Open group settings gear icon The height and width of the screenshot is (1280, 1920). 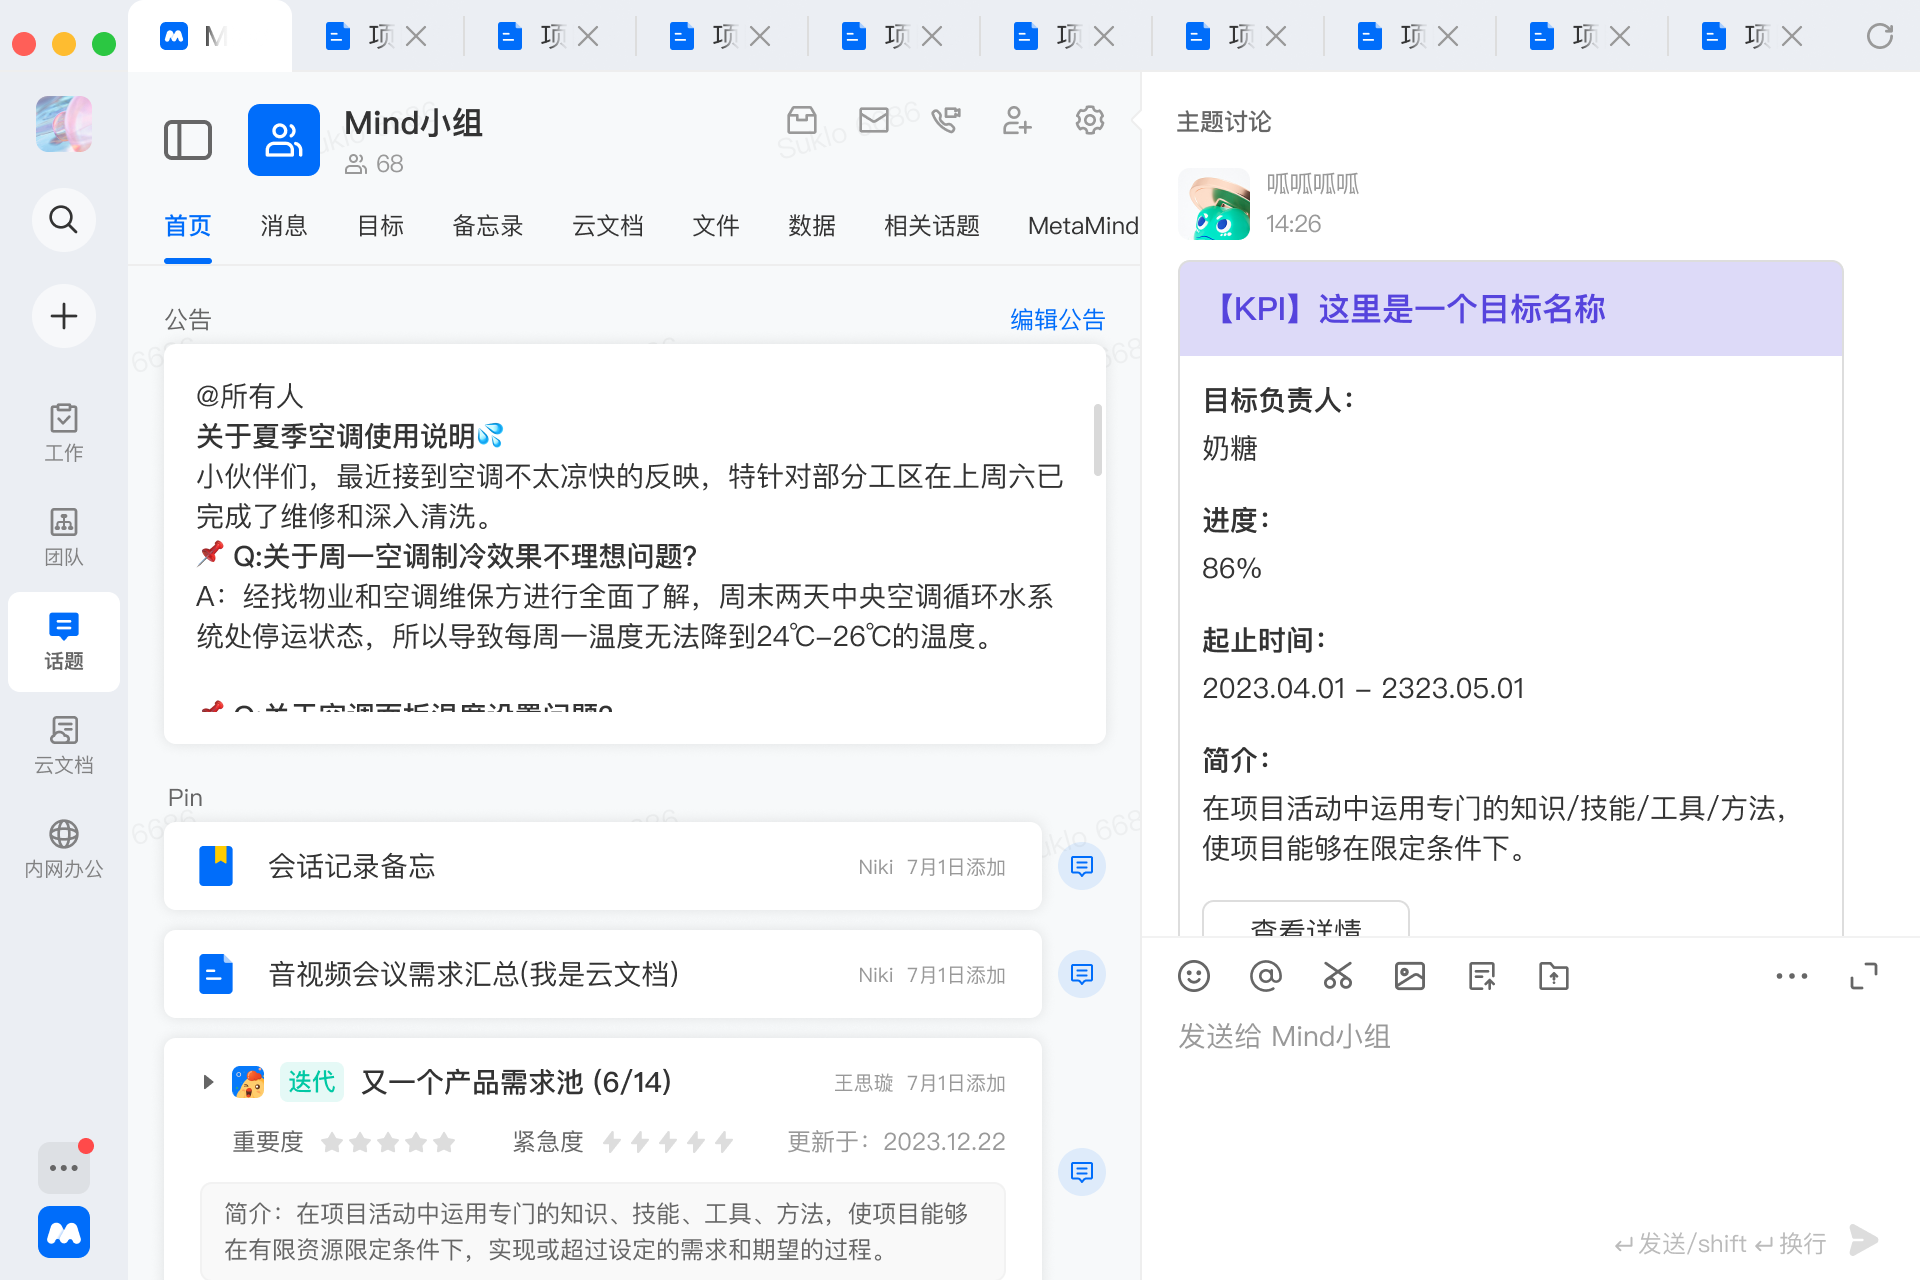pyautogui.click(x=1089, y=121)
